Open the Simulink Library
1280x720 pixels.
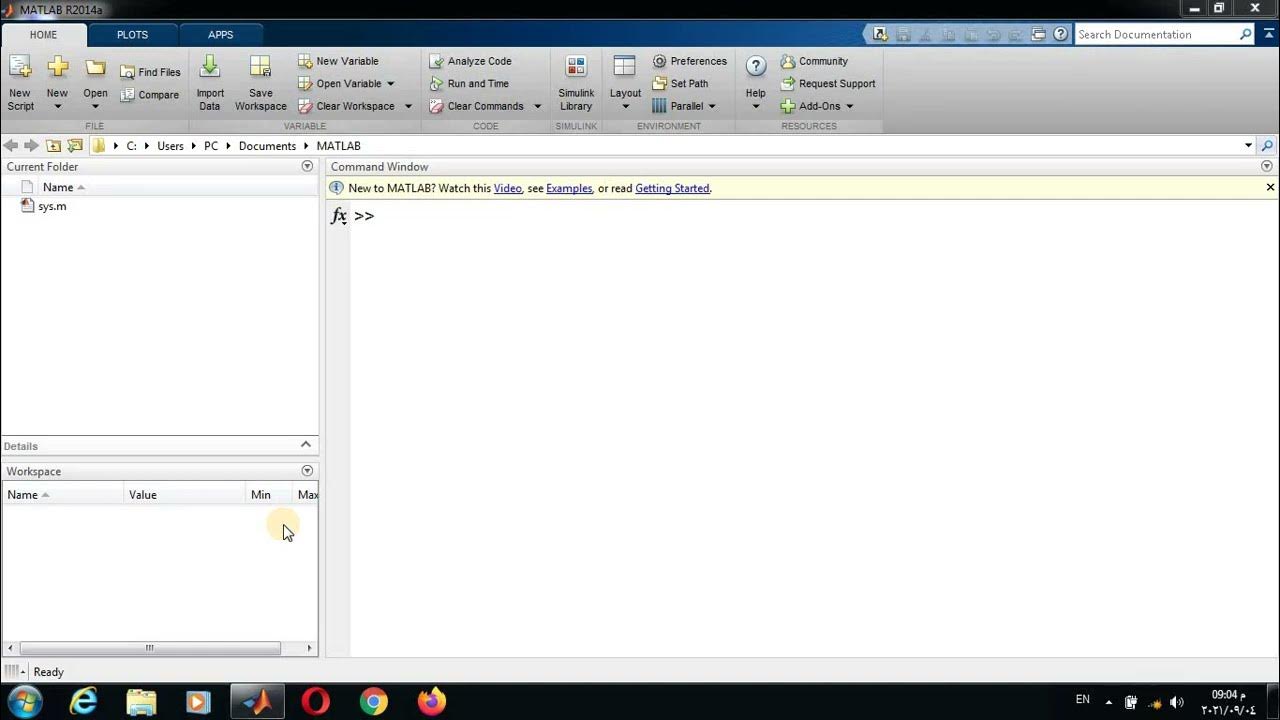[x=576, y=82]
